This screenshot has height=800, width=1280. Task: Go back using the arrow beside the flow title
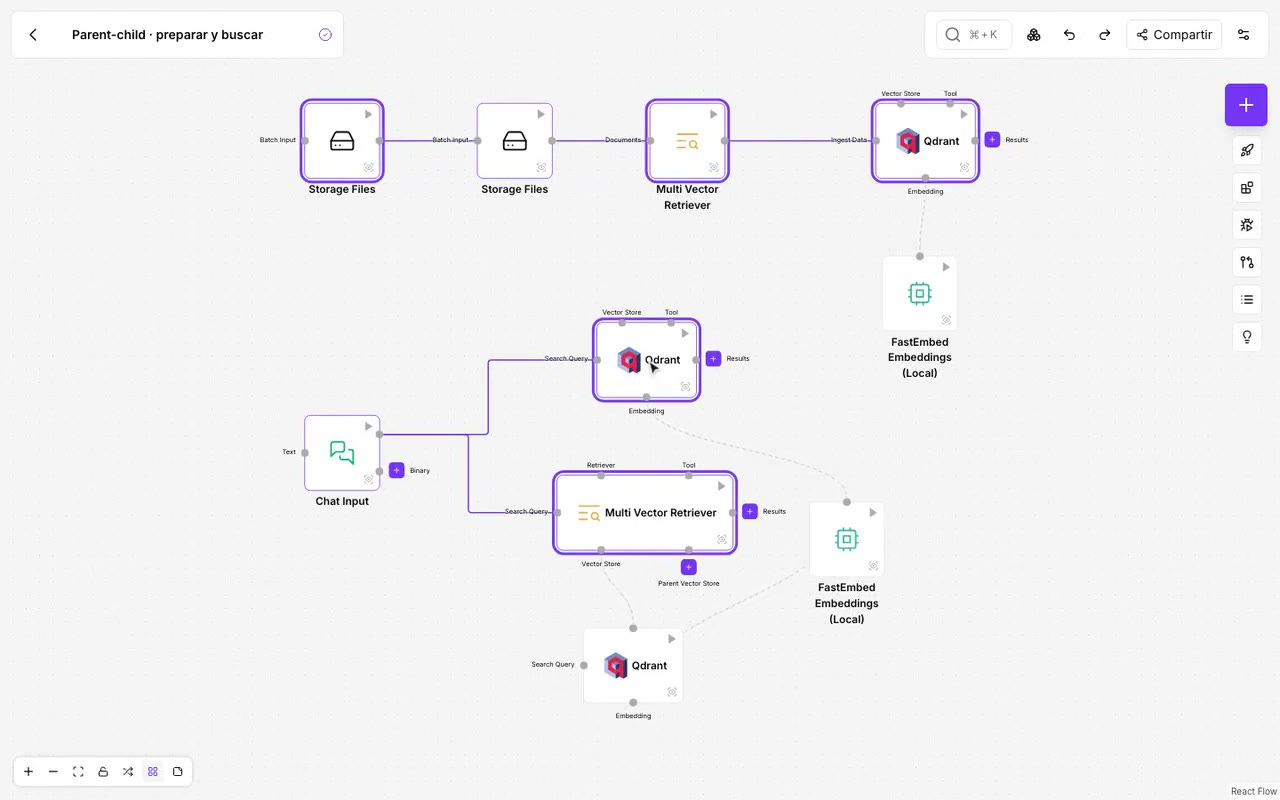33,35
